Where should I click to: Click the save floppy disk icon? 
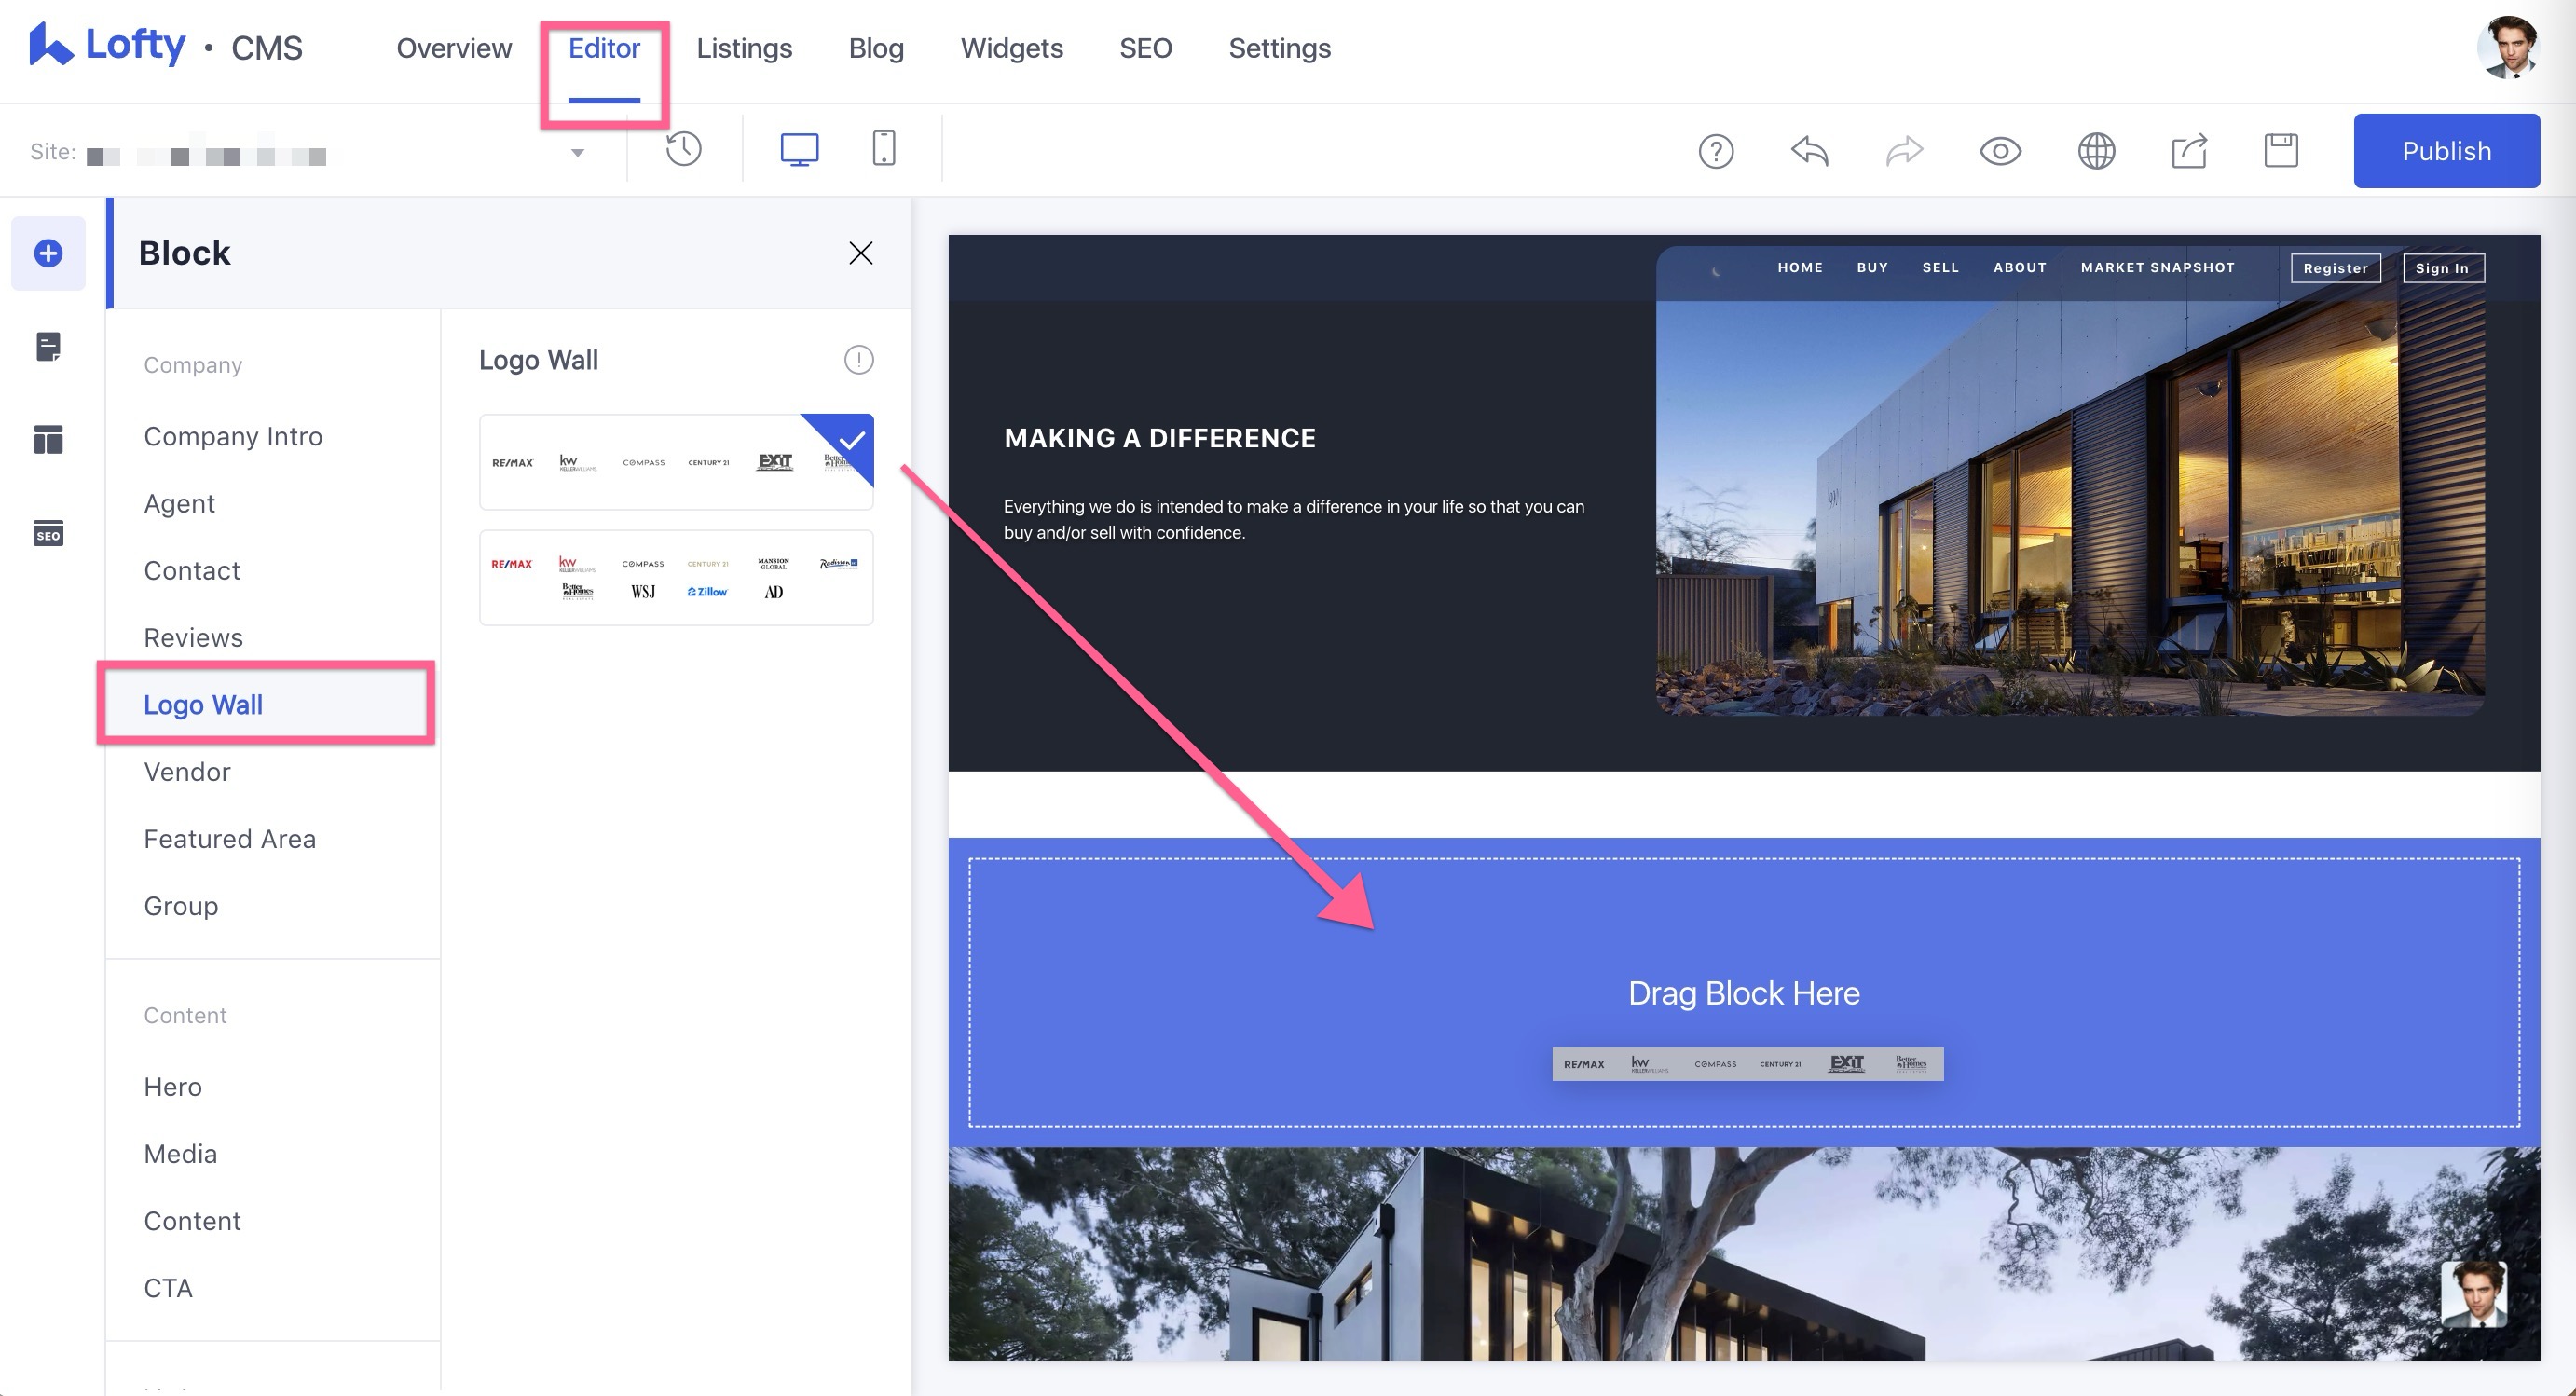point(2281,151)
